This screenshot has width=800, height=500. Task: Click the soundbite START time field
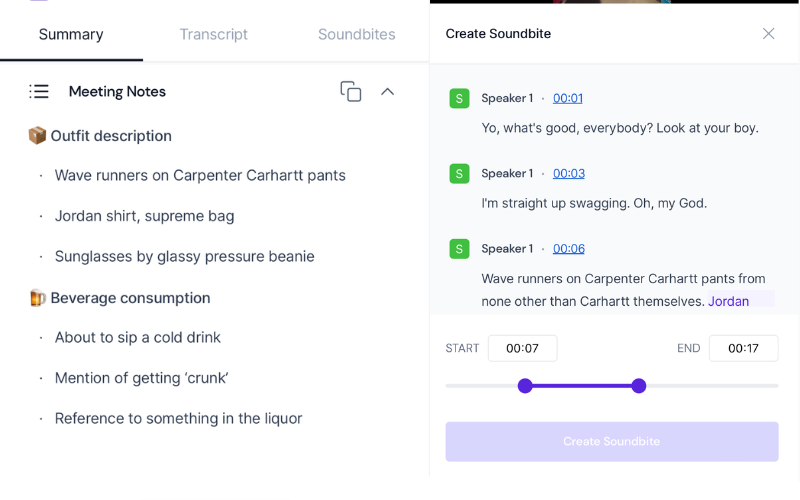tap(522, 348)
